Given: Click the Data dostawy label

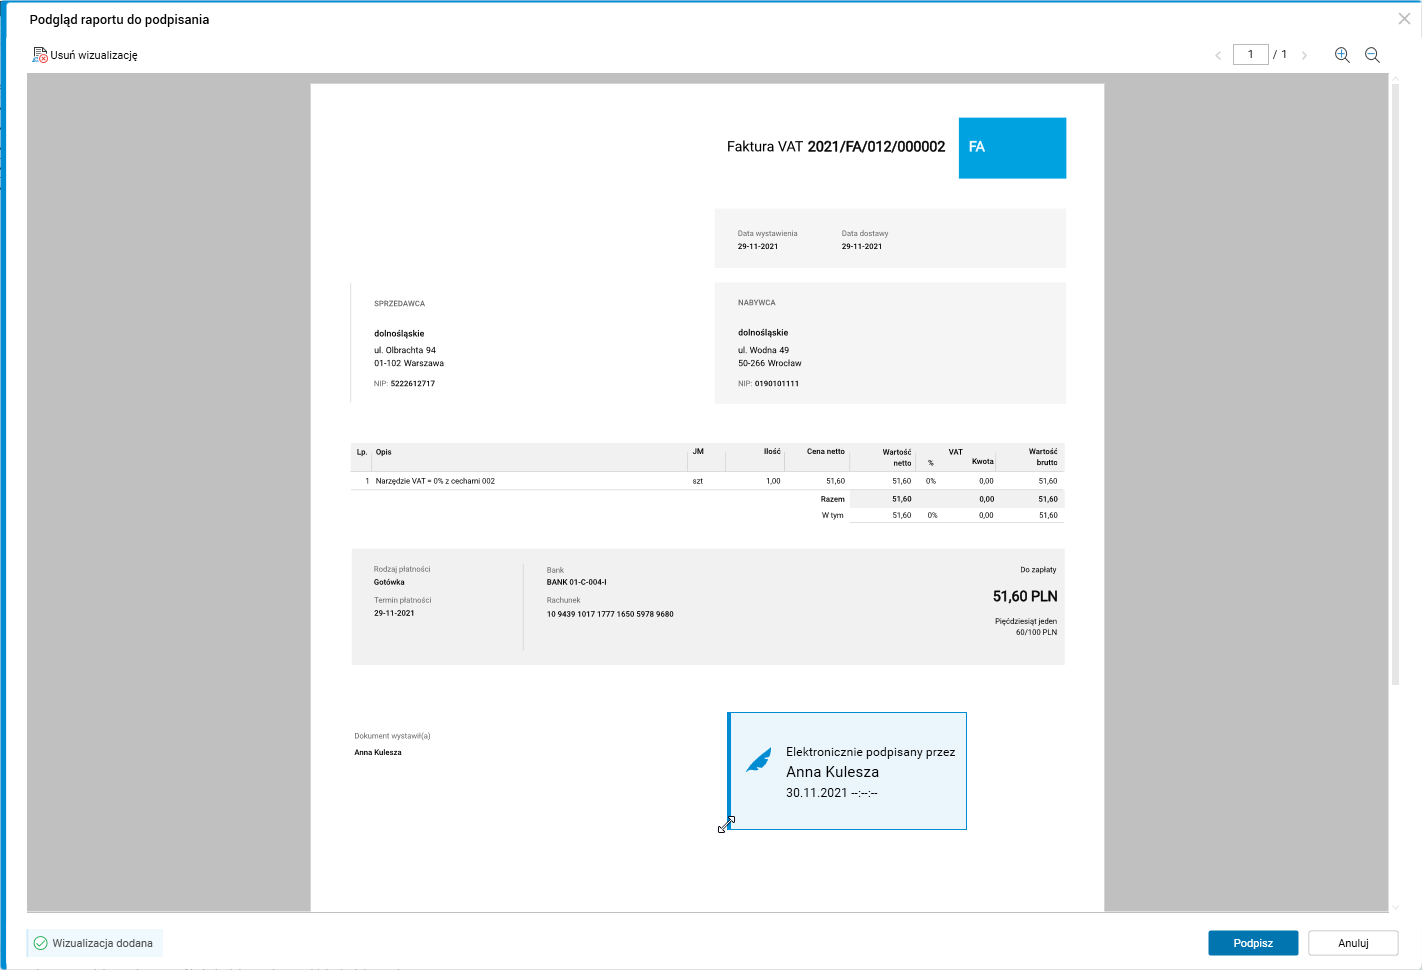Looking at the screenshot, I should pos(865,234).
